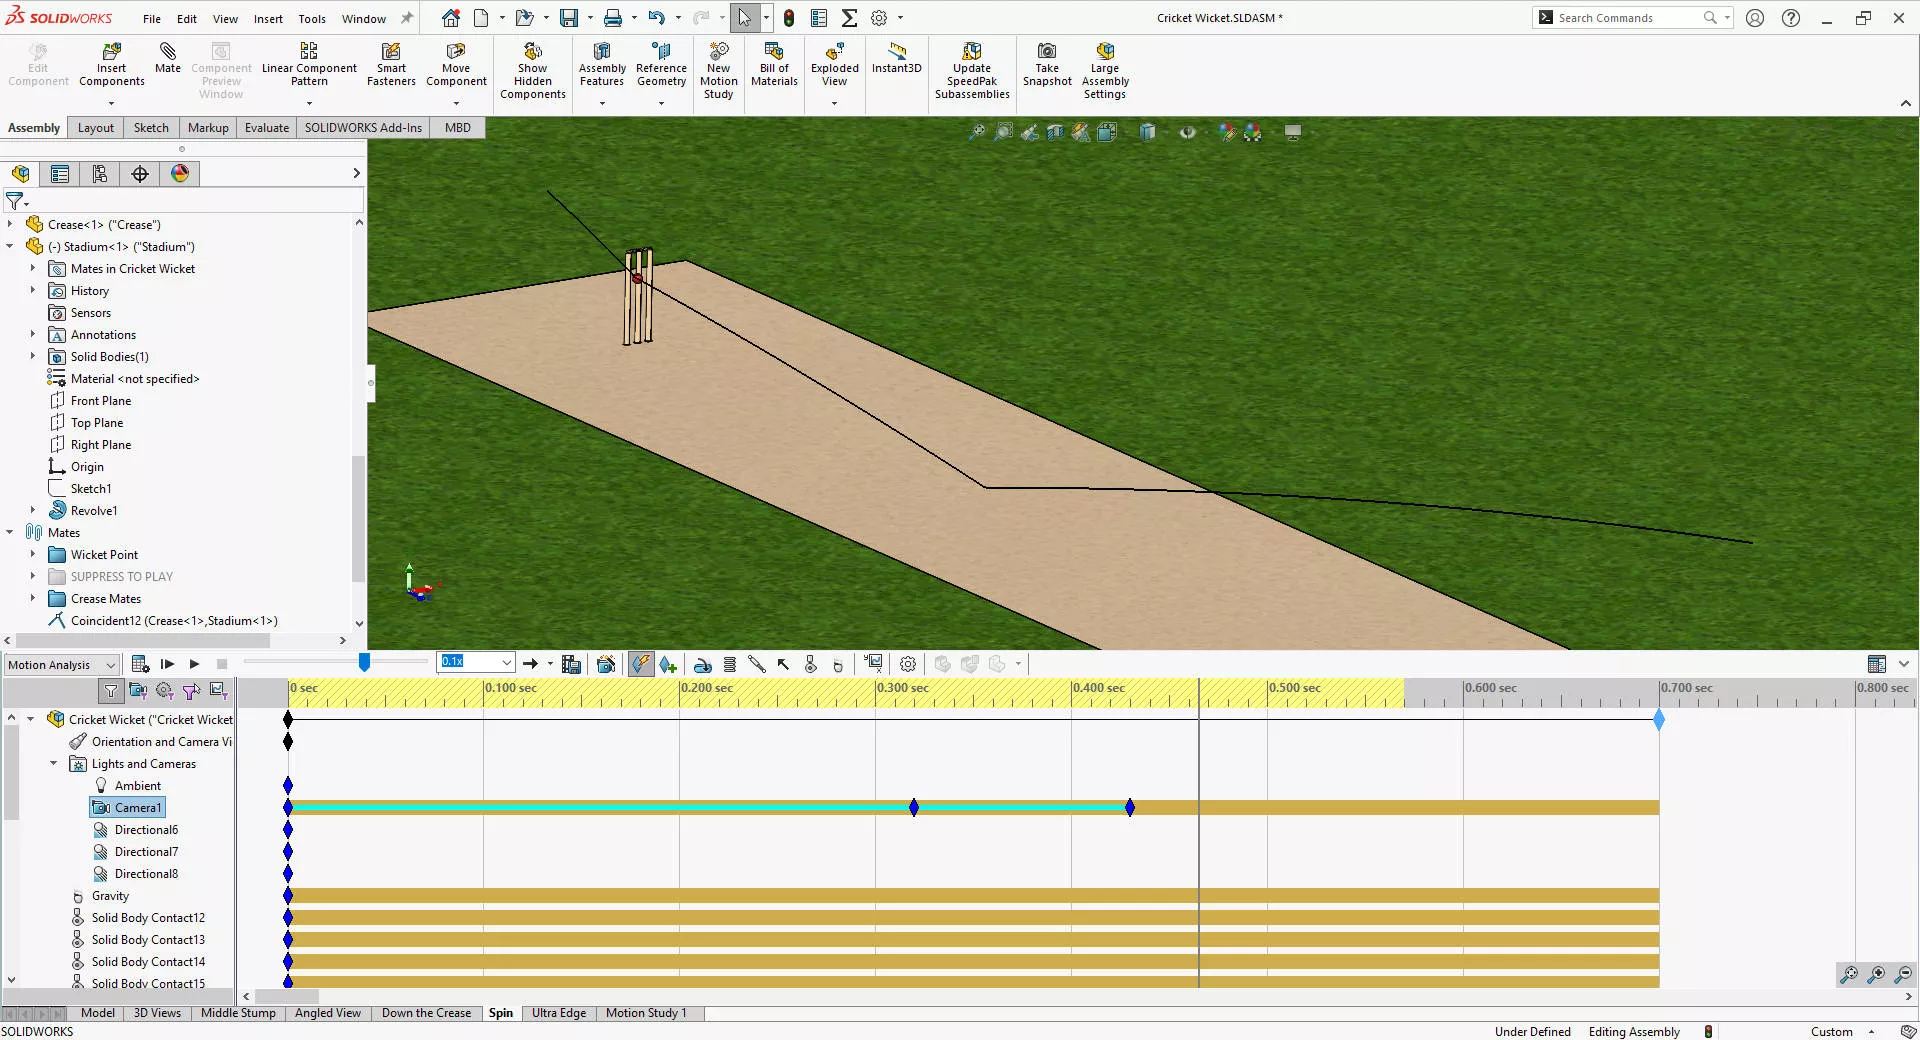This screenshot has height=1040, width=1920.
Task: Select the Mate tool
Action: (x=167, y=60)
